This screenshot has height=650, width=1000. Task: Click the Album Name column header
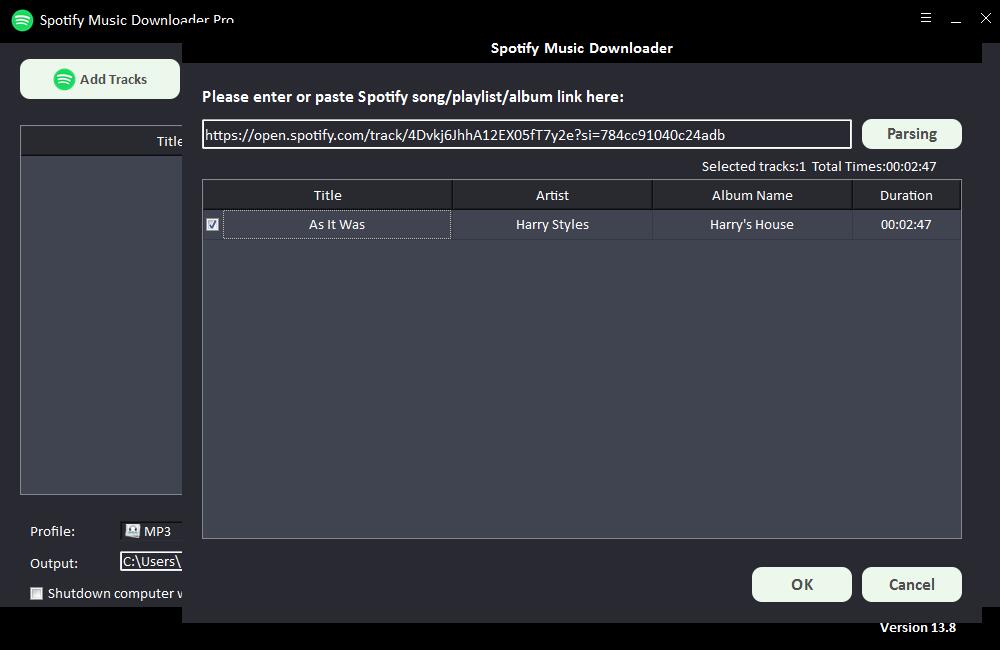[752, 195]
